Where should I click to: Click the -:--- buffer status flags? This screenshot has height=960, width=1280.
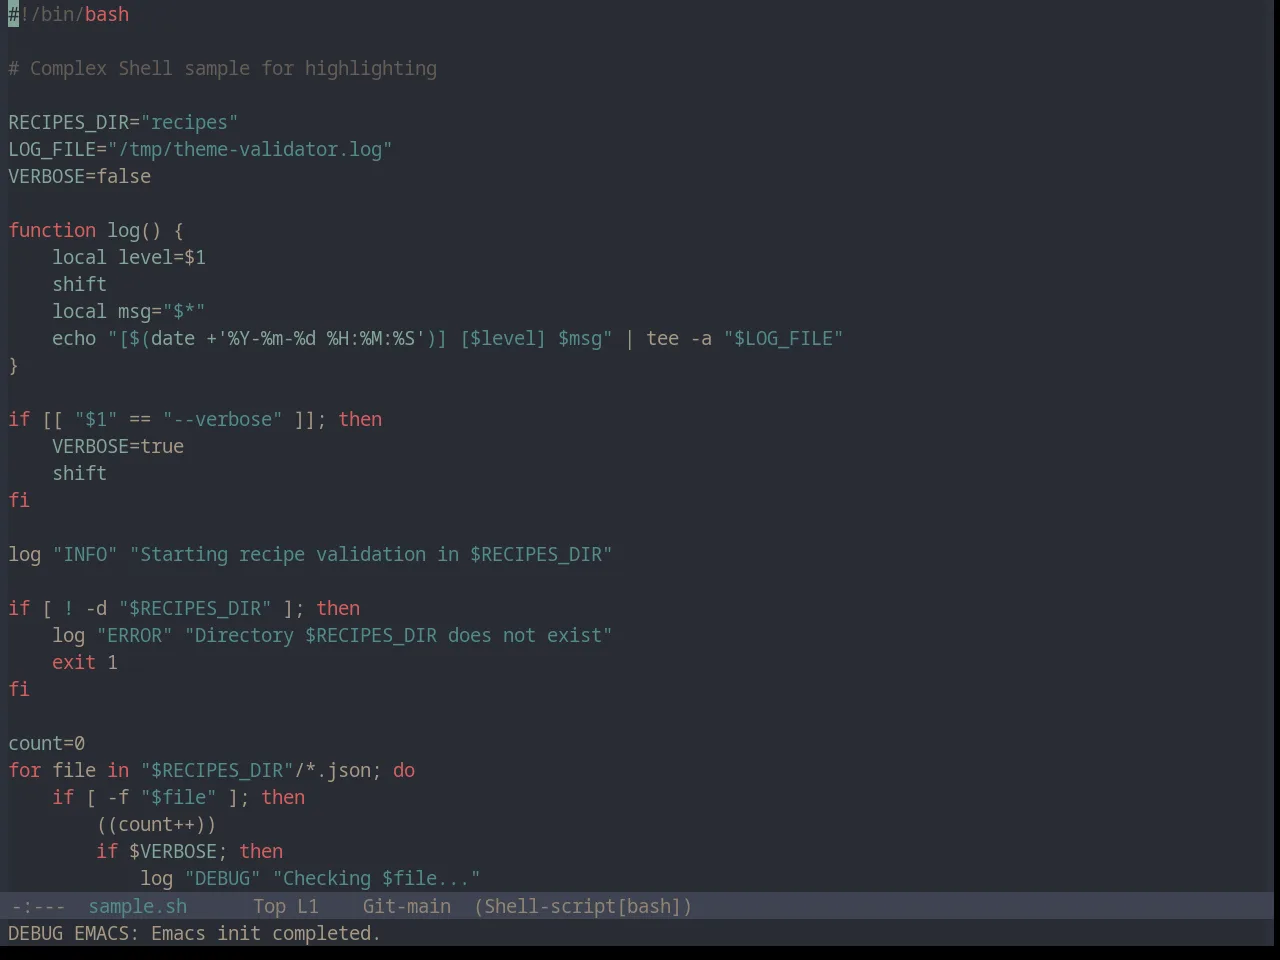(x=38, y=906)
